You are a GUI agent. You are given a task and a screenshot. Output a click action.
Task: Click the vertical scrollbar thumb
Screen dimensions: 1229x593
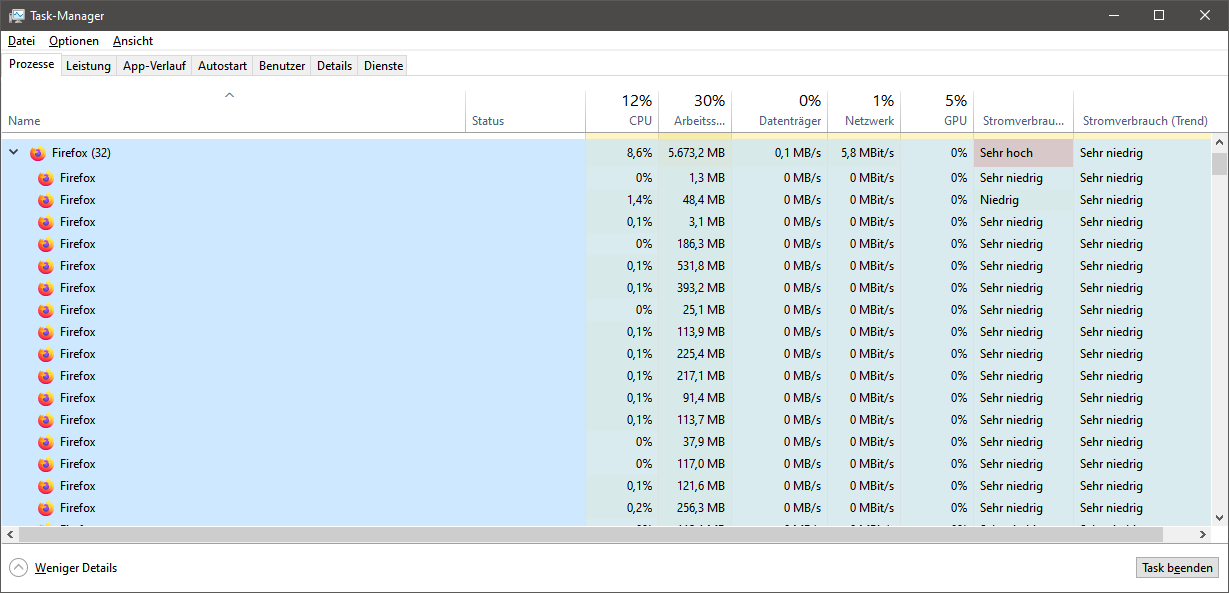pos(1219,164)
